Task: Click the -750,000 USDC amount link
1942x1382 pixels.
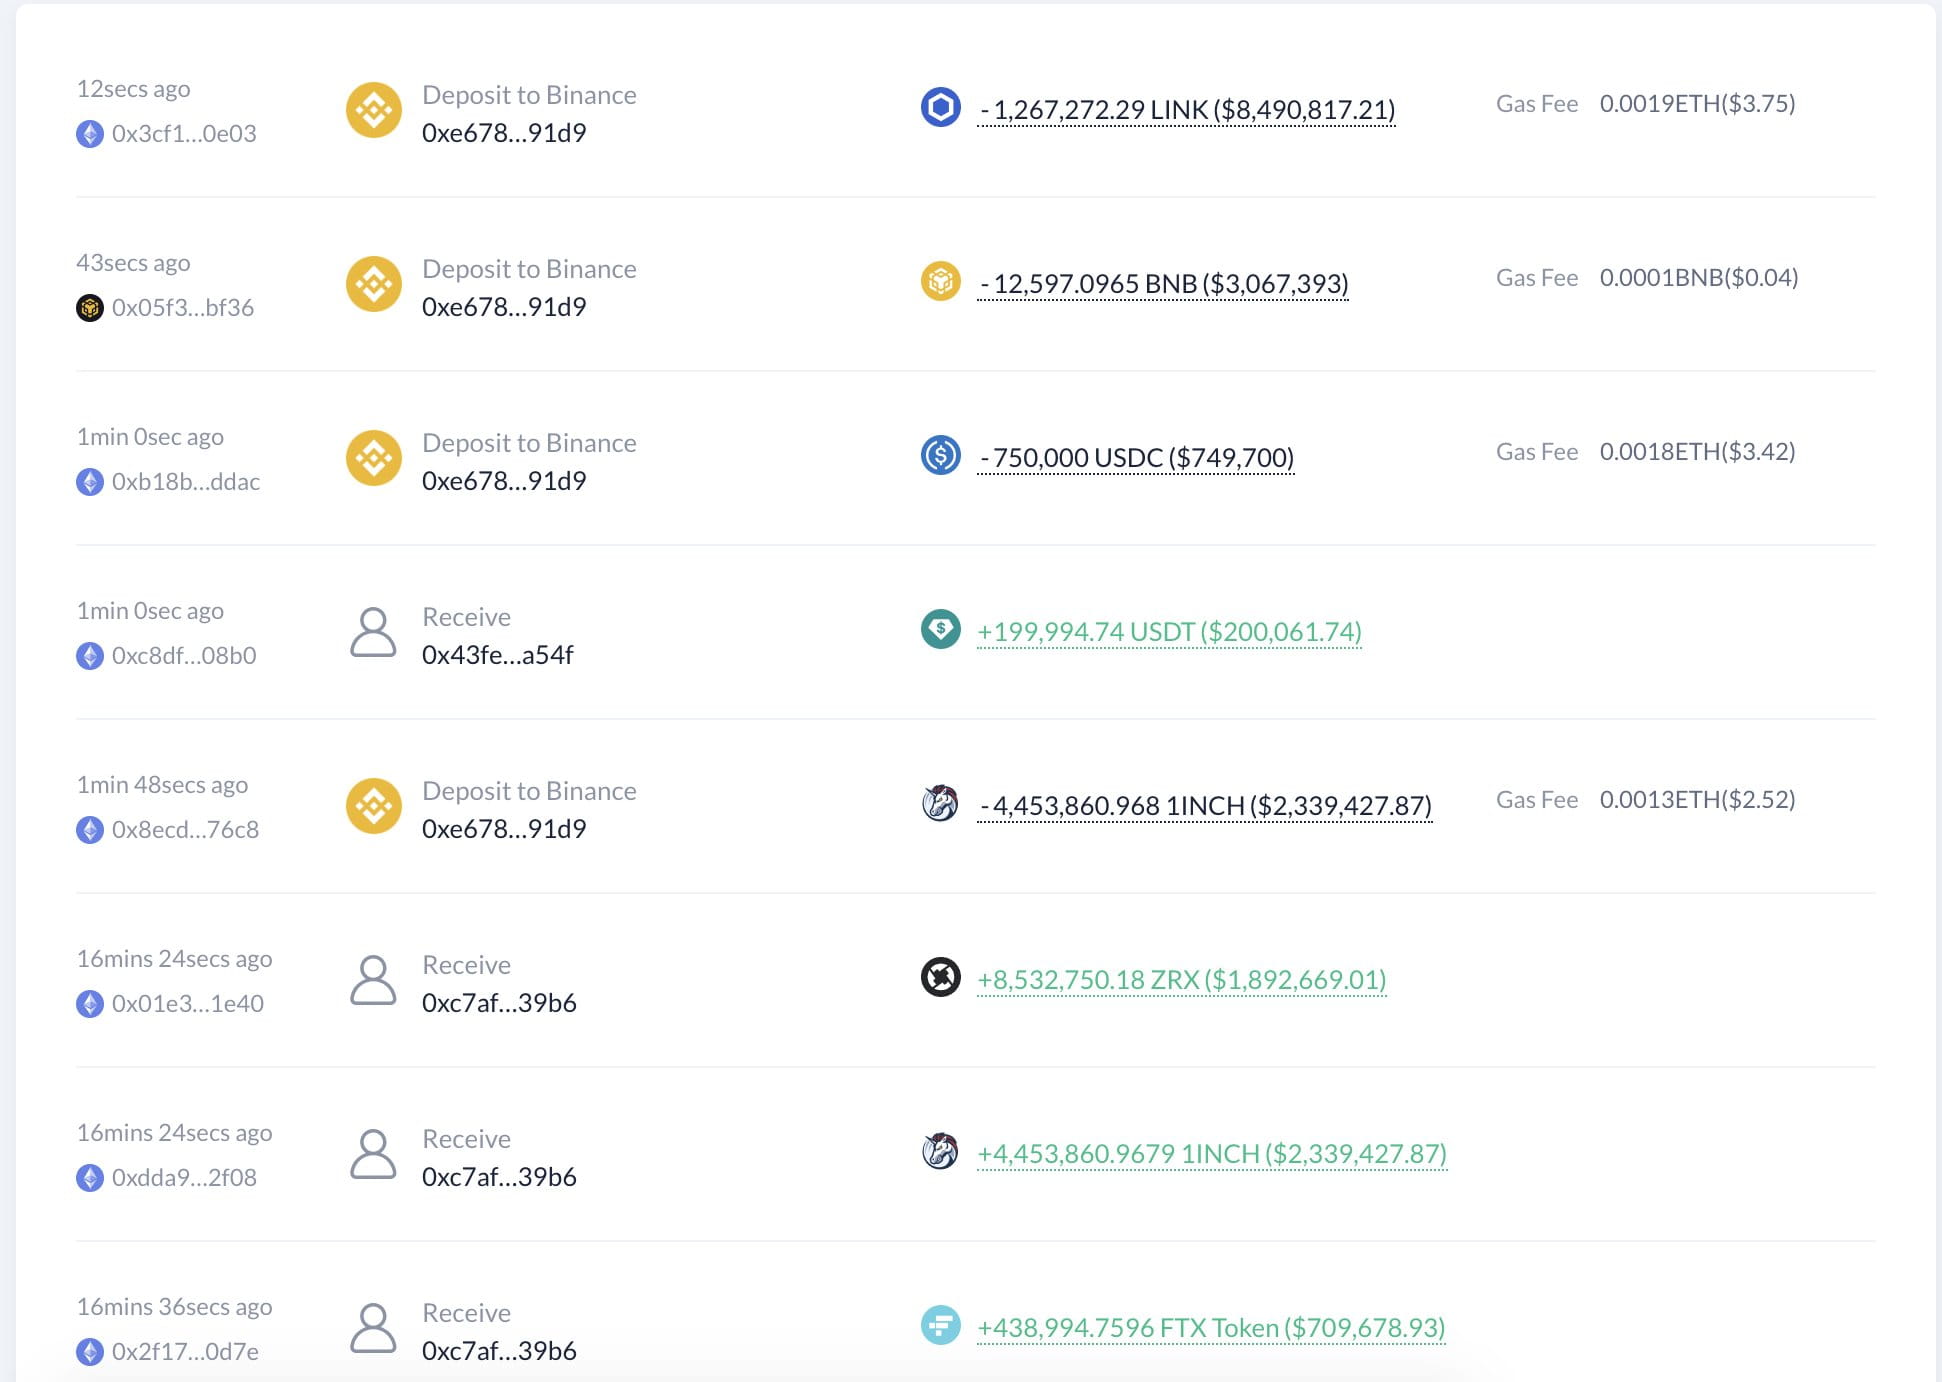Action: pos(1136,458)
